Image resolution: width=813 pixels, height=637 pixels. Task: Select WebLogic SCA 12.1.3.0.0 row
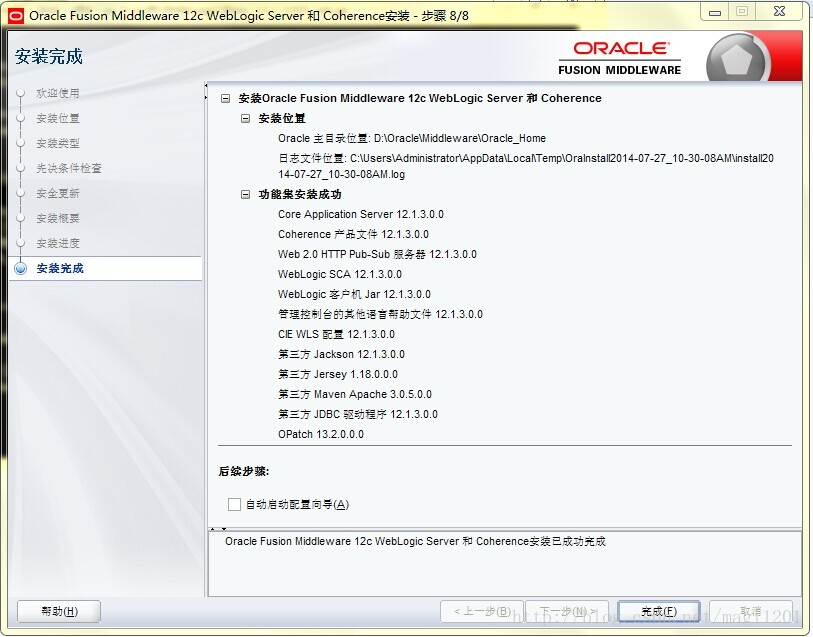(x=340, y=274)
